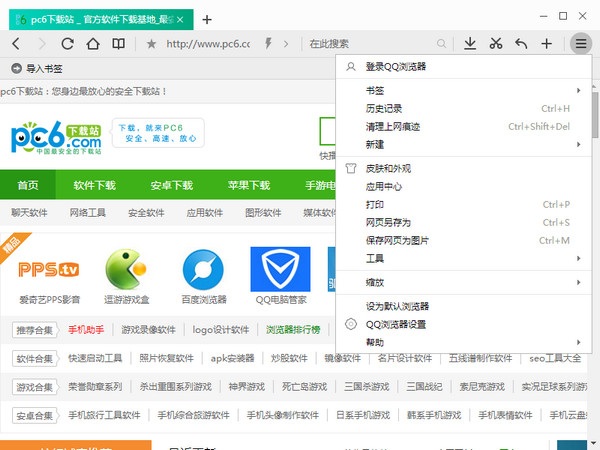
Task: Click the 手机旅行工具软件 link
Action: click(104, 415)
